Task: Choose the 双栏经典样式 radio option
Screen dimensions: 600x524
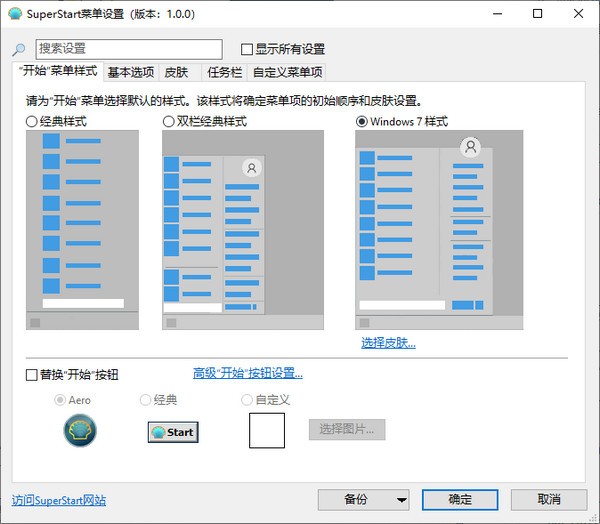Action: click(x=168, y=122)
